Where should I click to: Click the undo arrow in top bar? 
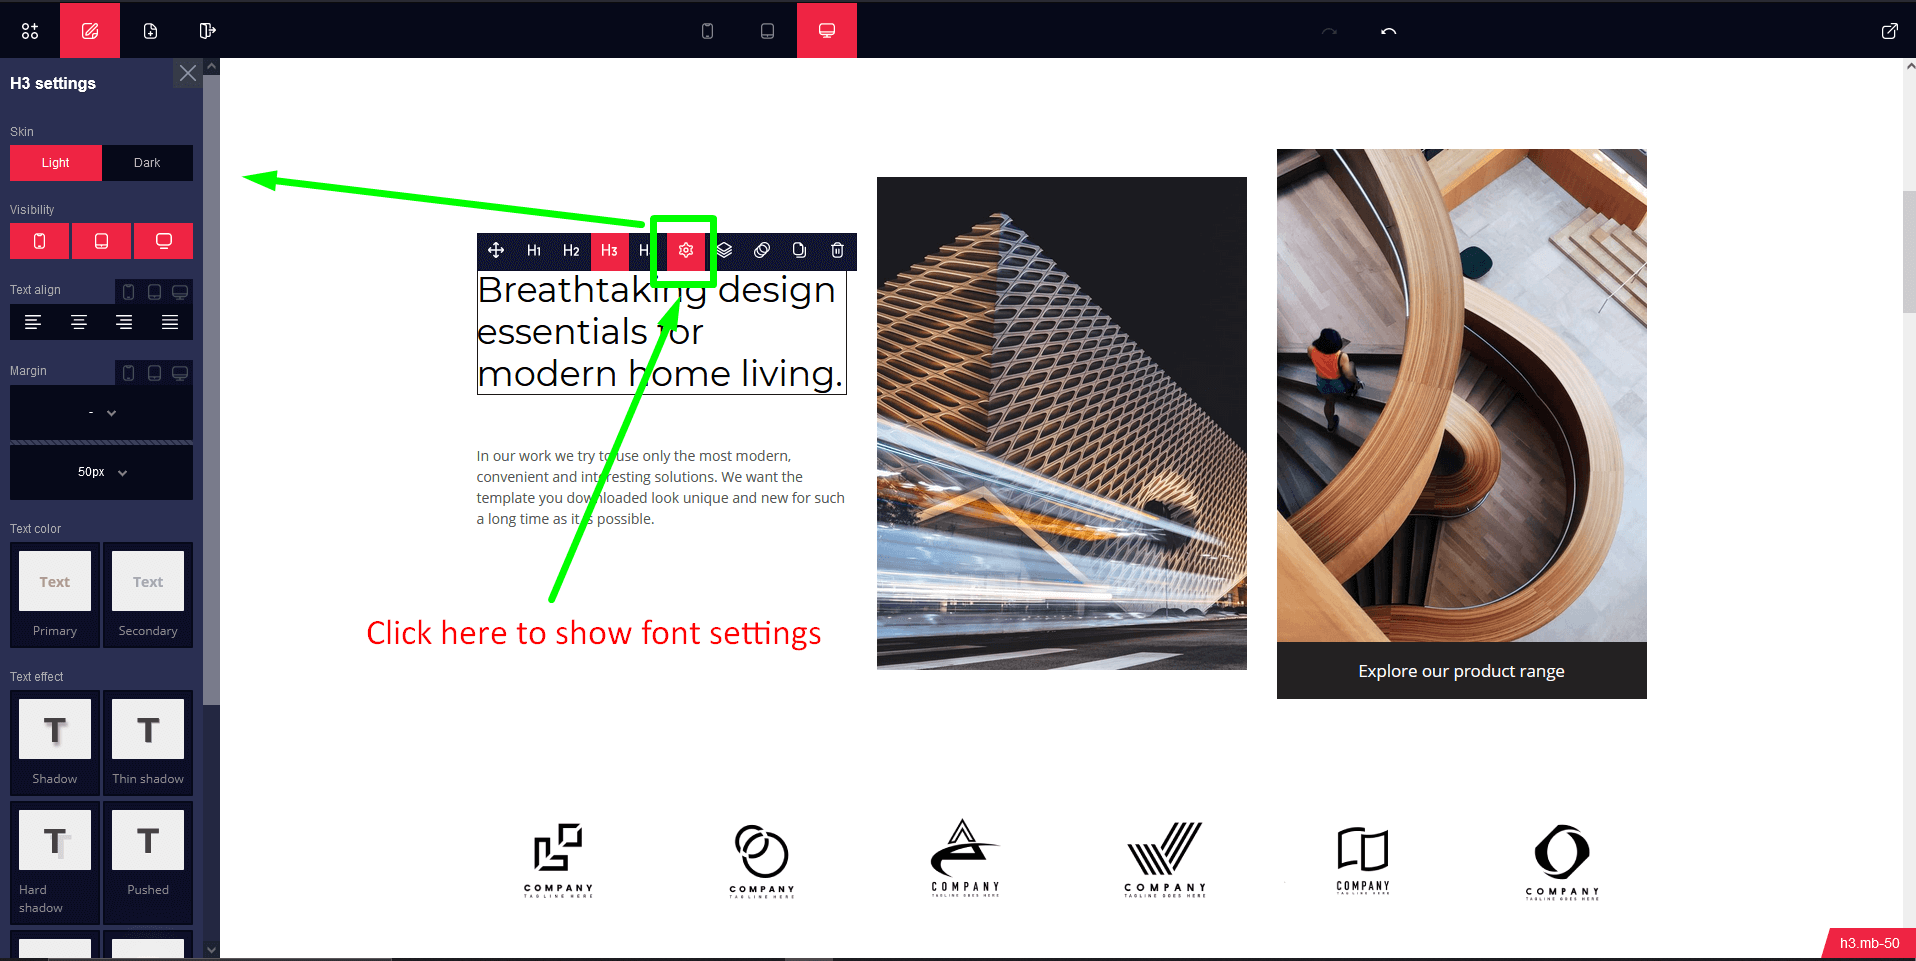1388,31
